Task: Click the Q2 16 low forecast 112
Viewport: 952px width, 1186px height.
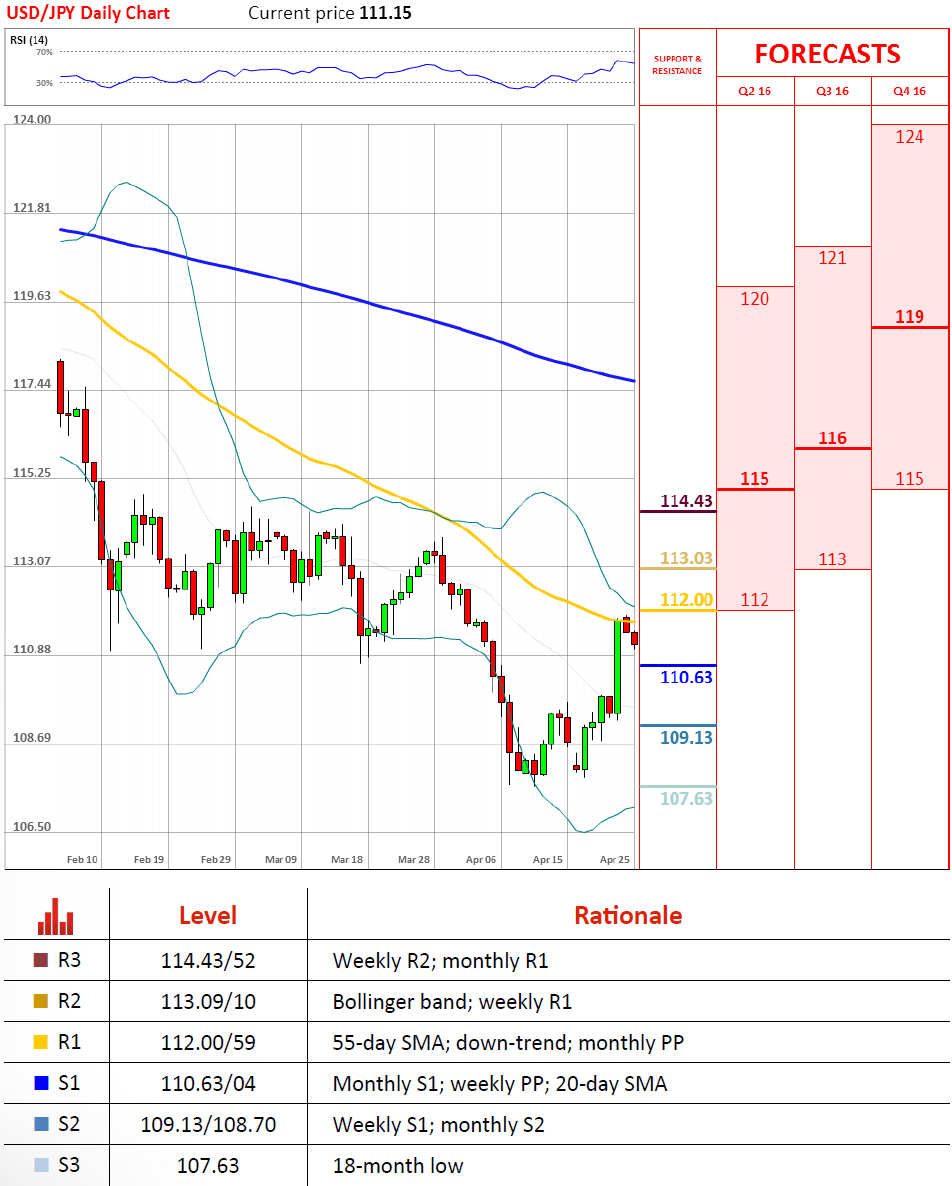Action: pos(755,600)
